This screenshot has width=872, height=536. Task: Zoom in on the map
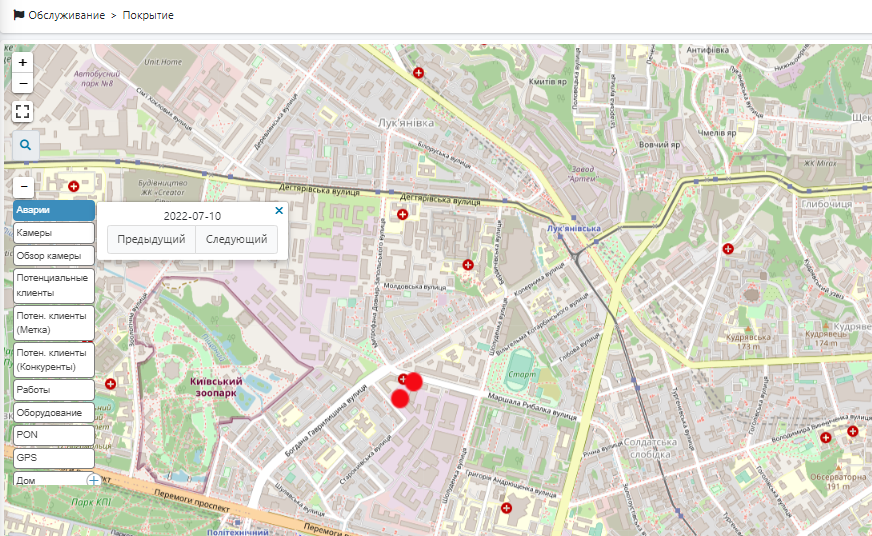(23, 62)
